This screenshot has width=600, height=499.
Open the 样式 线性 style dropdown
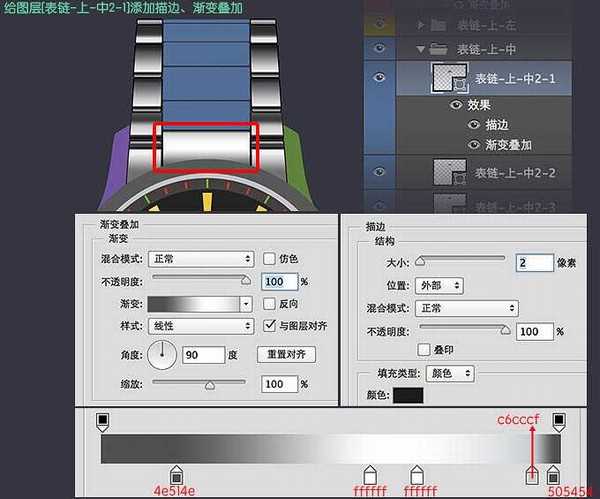click(199, 326)
